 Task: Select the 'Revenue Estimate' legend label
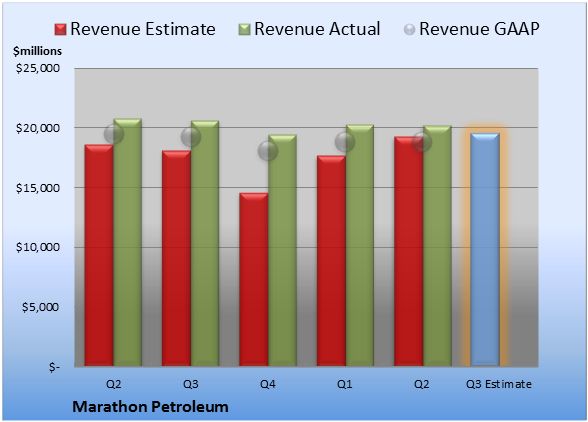coord(143,29)
